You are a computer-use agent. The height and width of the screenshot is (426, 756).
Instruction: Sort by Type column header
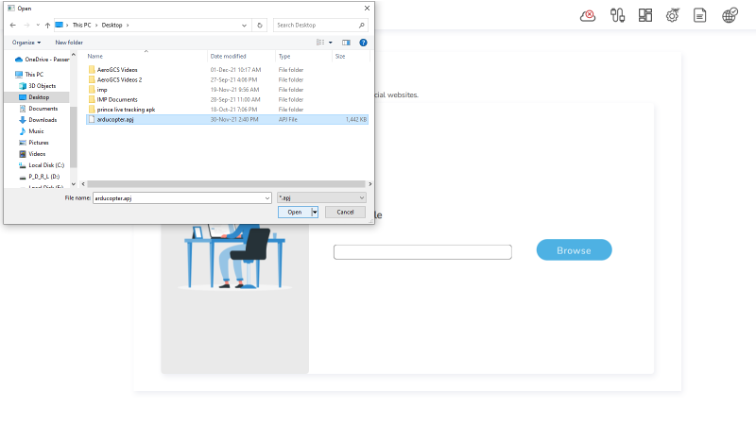(284, 56)
